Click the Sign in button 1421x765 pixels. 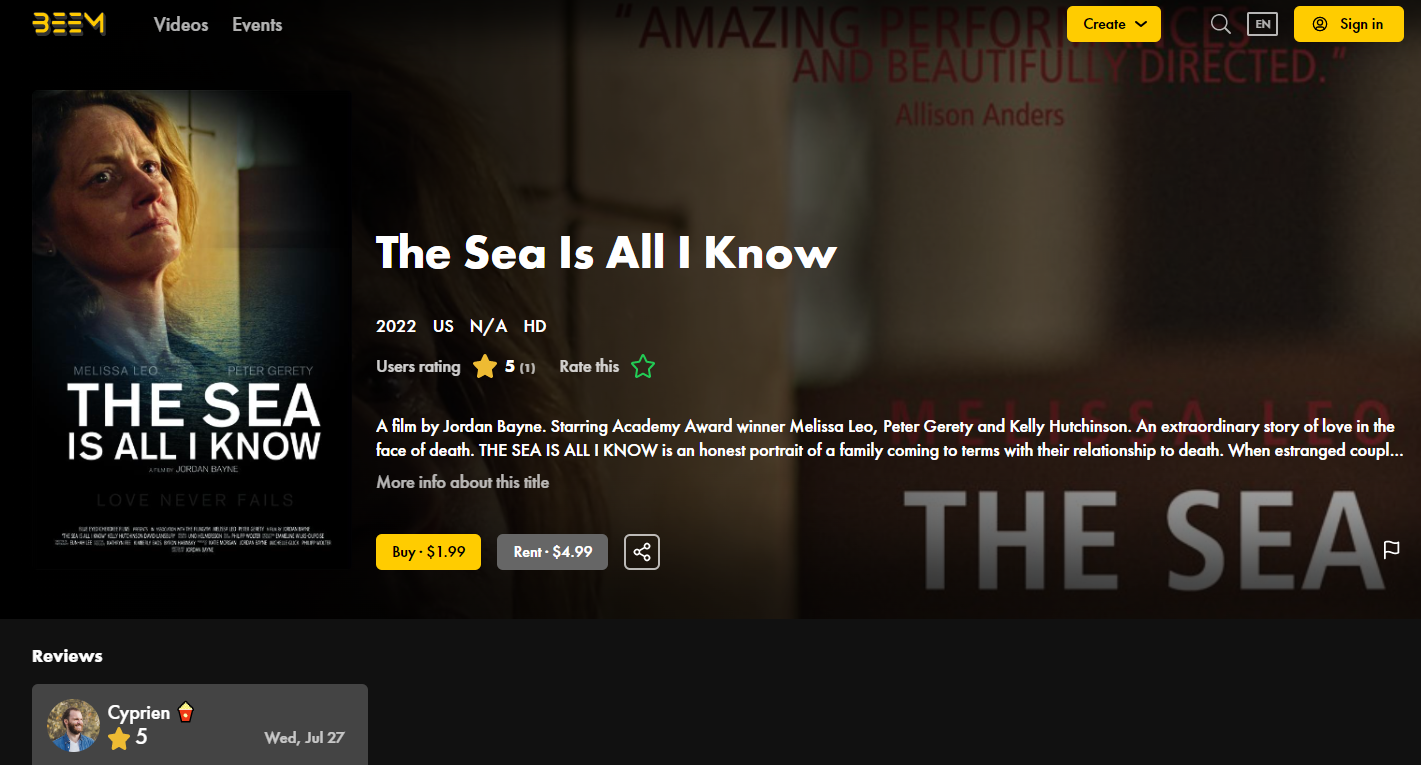1348,24
